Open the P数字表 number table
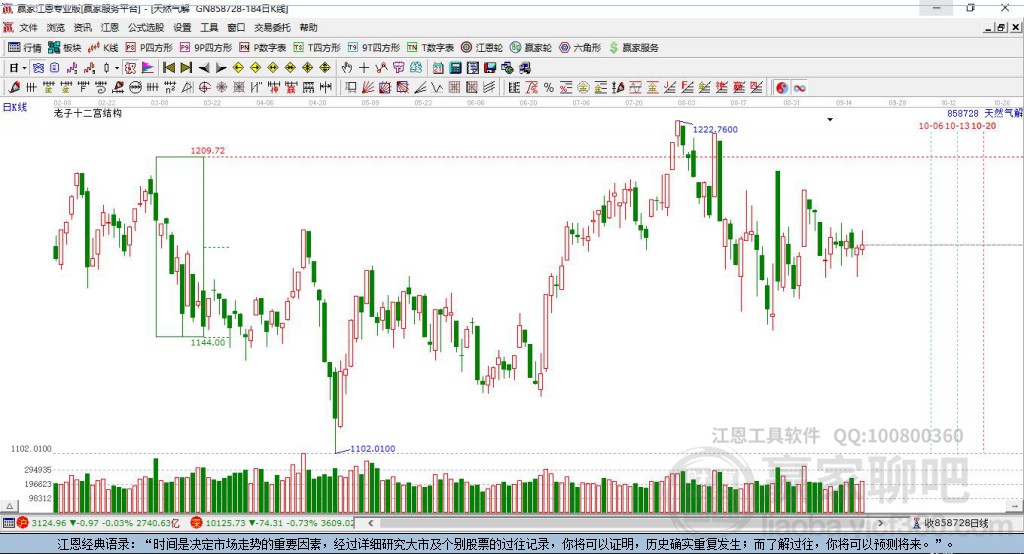 click(263, 48)
